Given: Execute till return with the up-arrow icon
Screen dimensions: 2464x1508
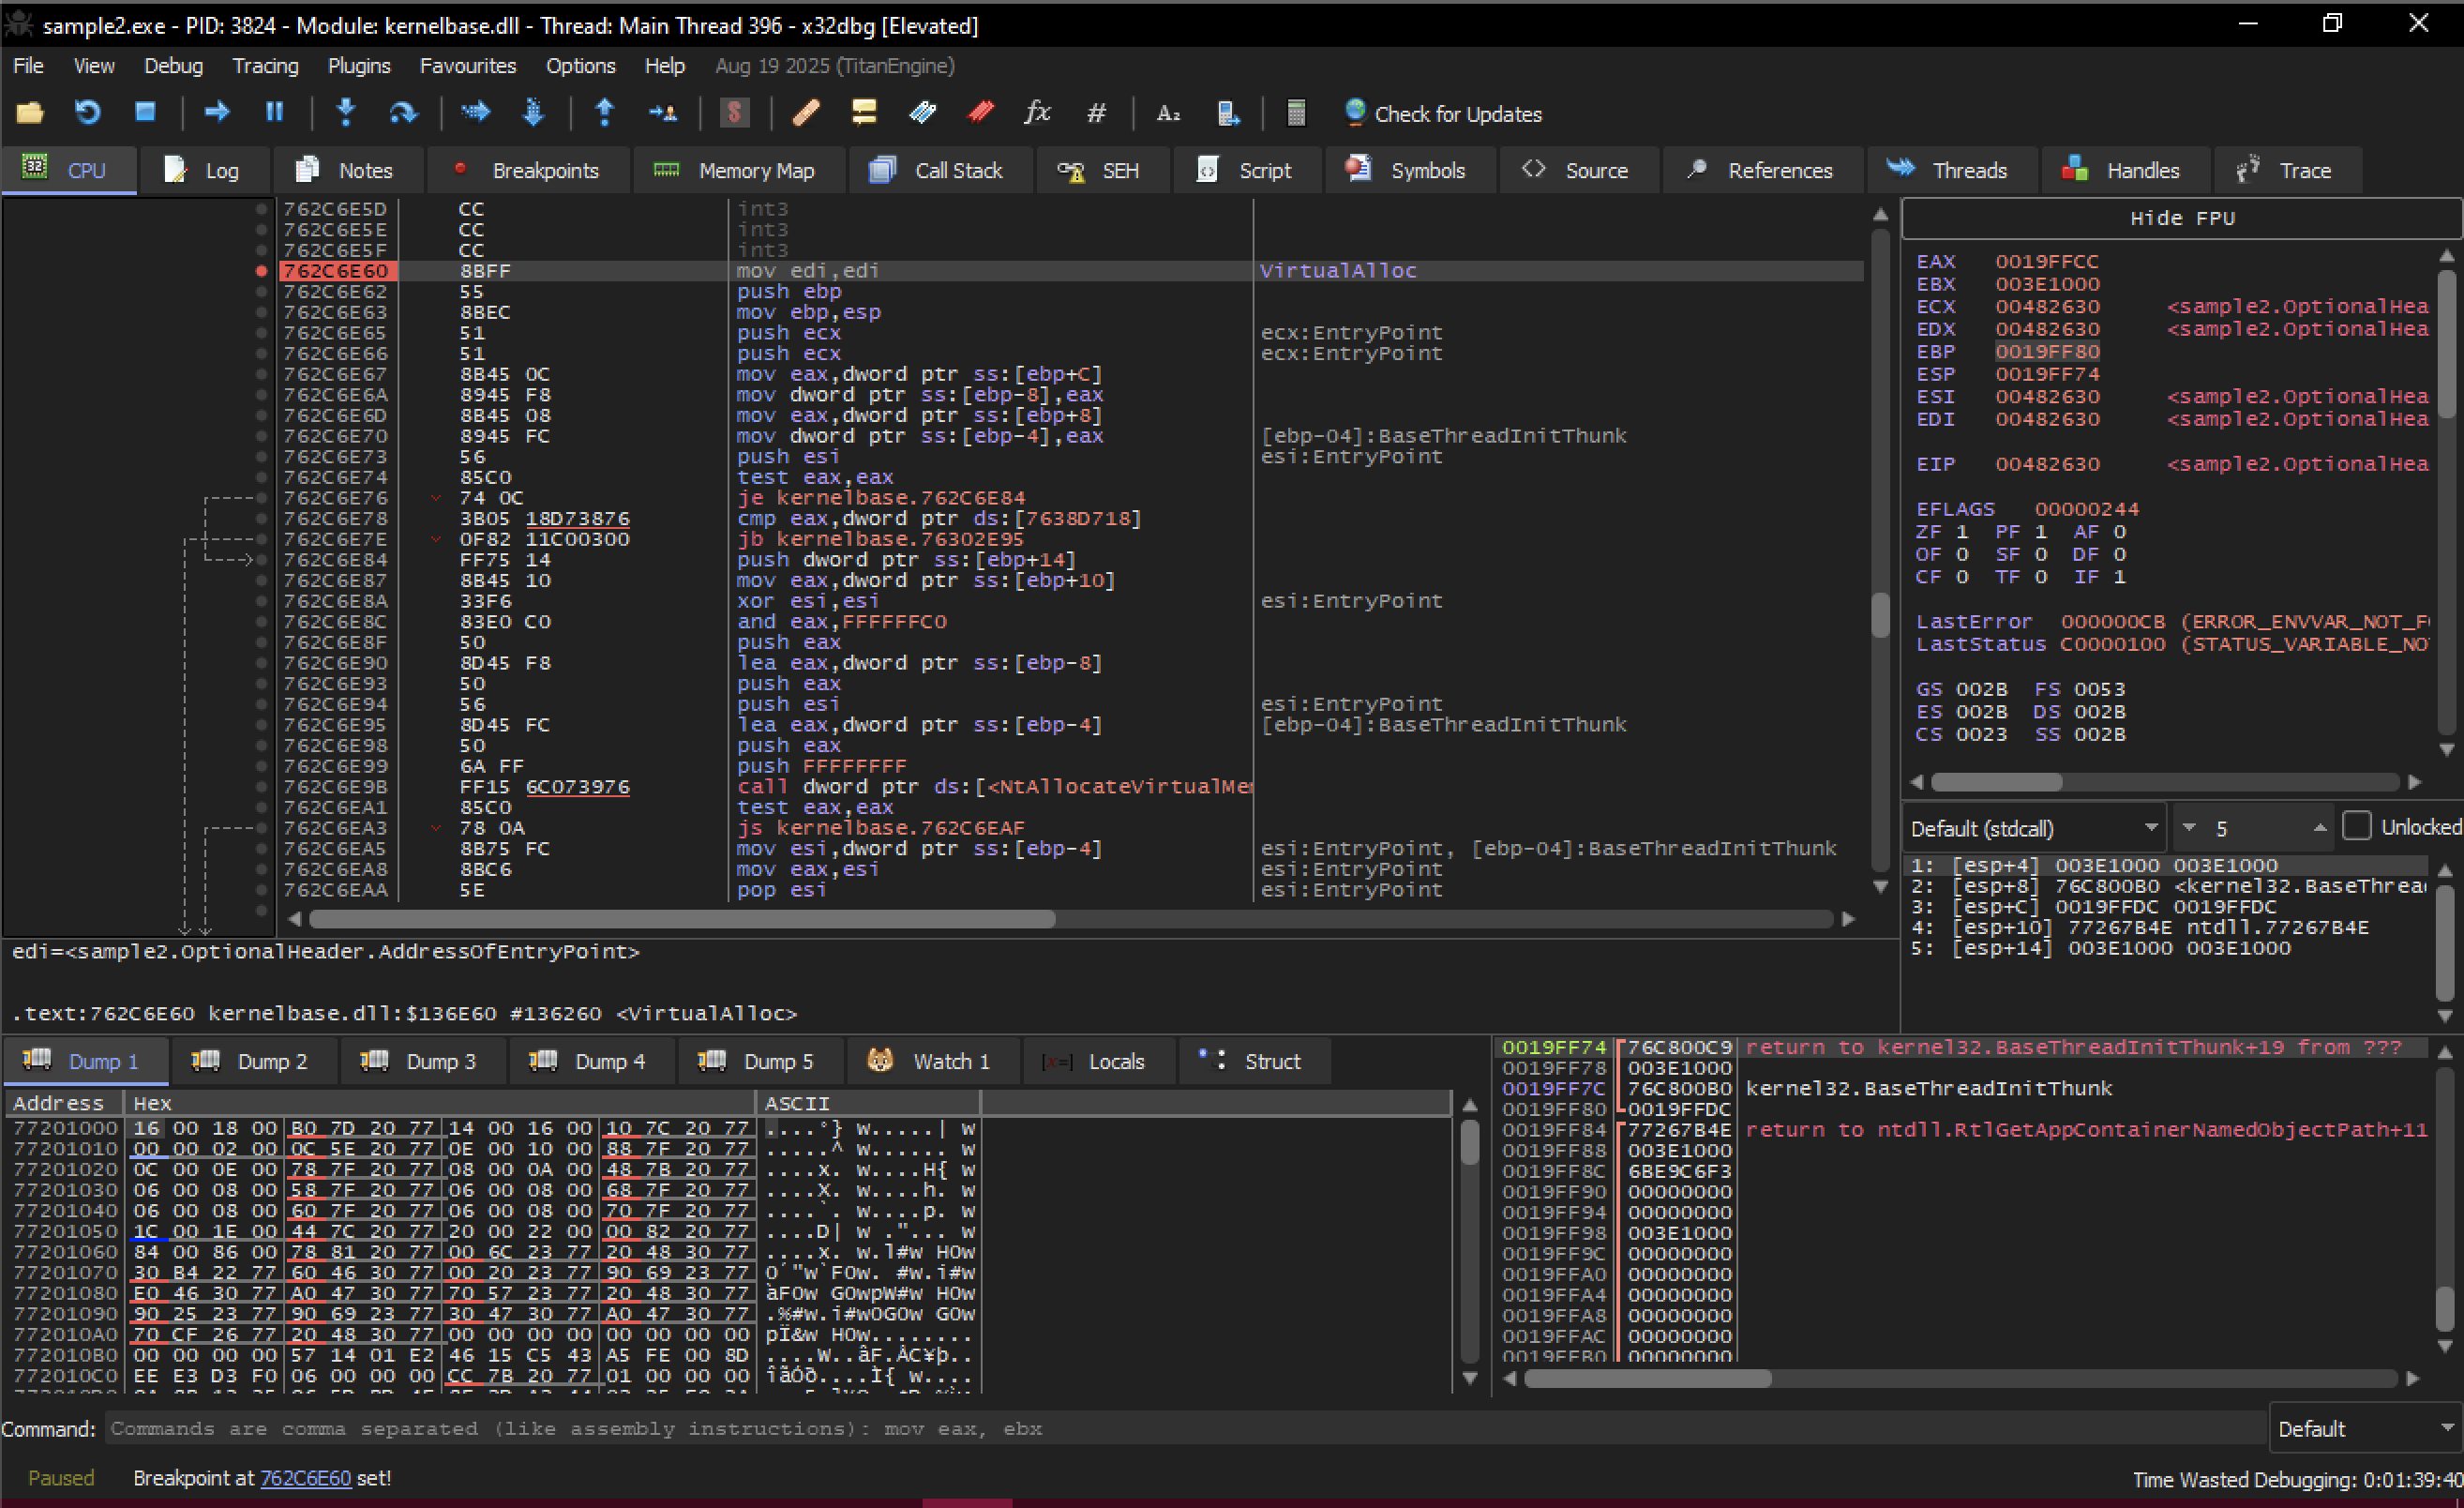Looking at the screenshot, I should pyautogui.click(x=605, y=113).
